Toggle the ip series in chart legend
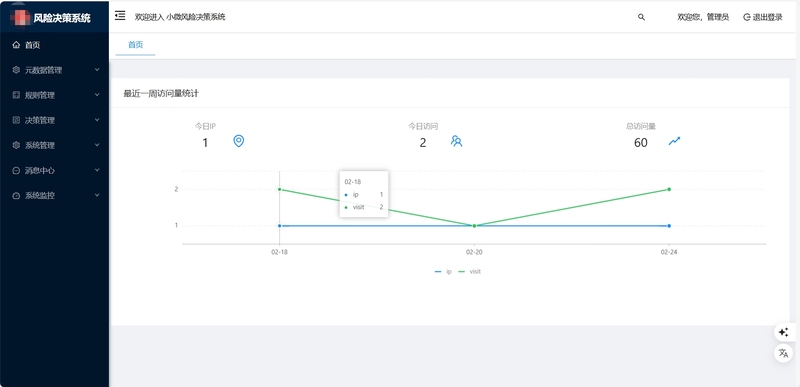800x387 pixels. tap(443, 272)
